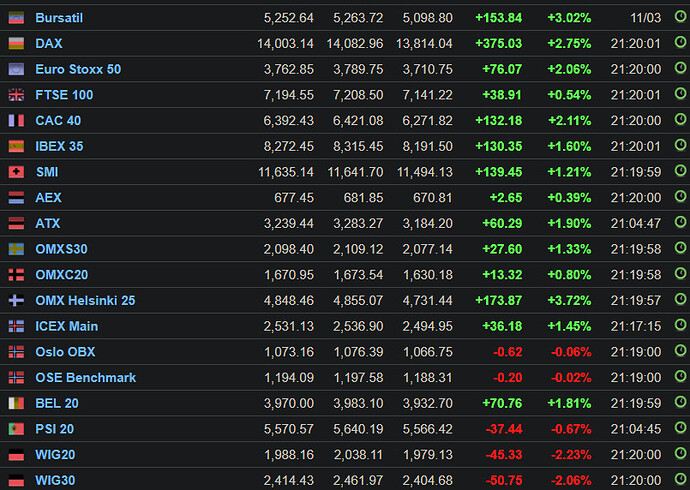Open the OMXC20 index link
Screen dimensions: 690x490
(62, 275)
